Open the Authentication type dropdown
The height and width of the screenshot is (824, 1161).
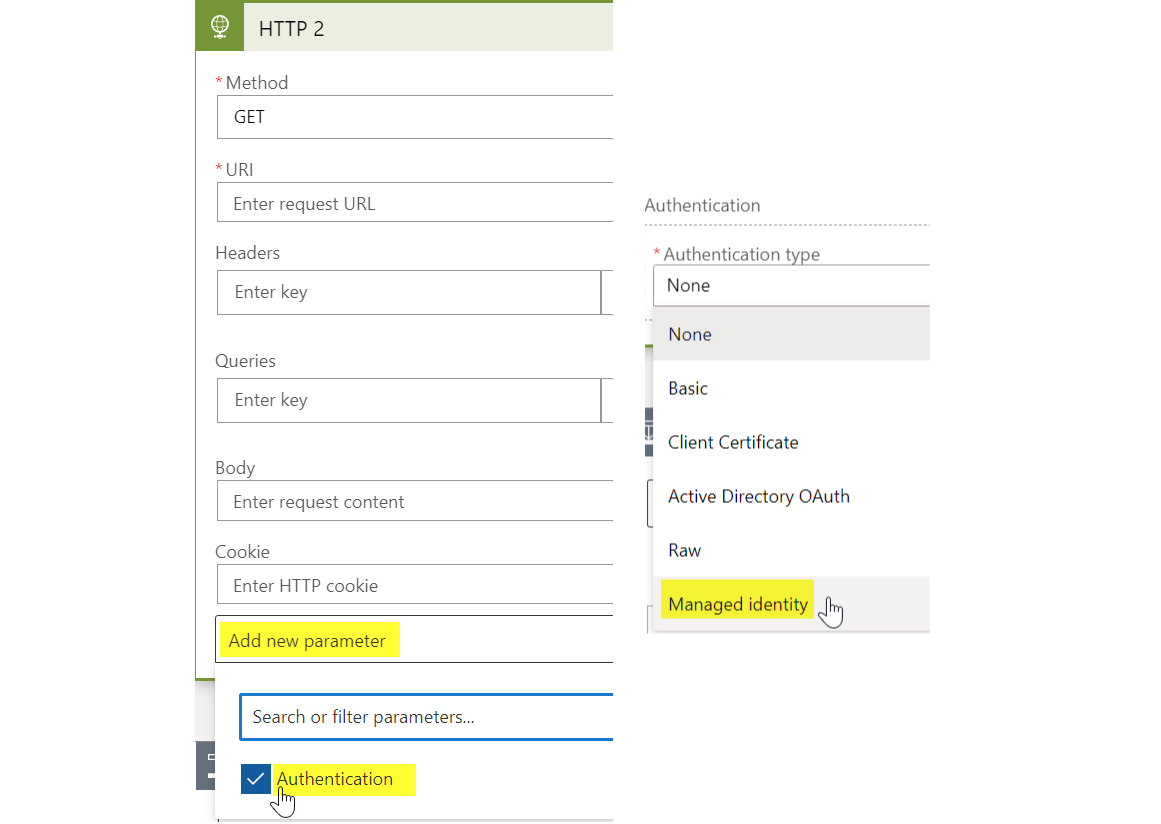[x=791, y=286]
